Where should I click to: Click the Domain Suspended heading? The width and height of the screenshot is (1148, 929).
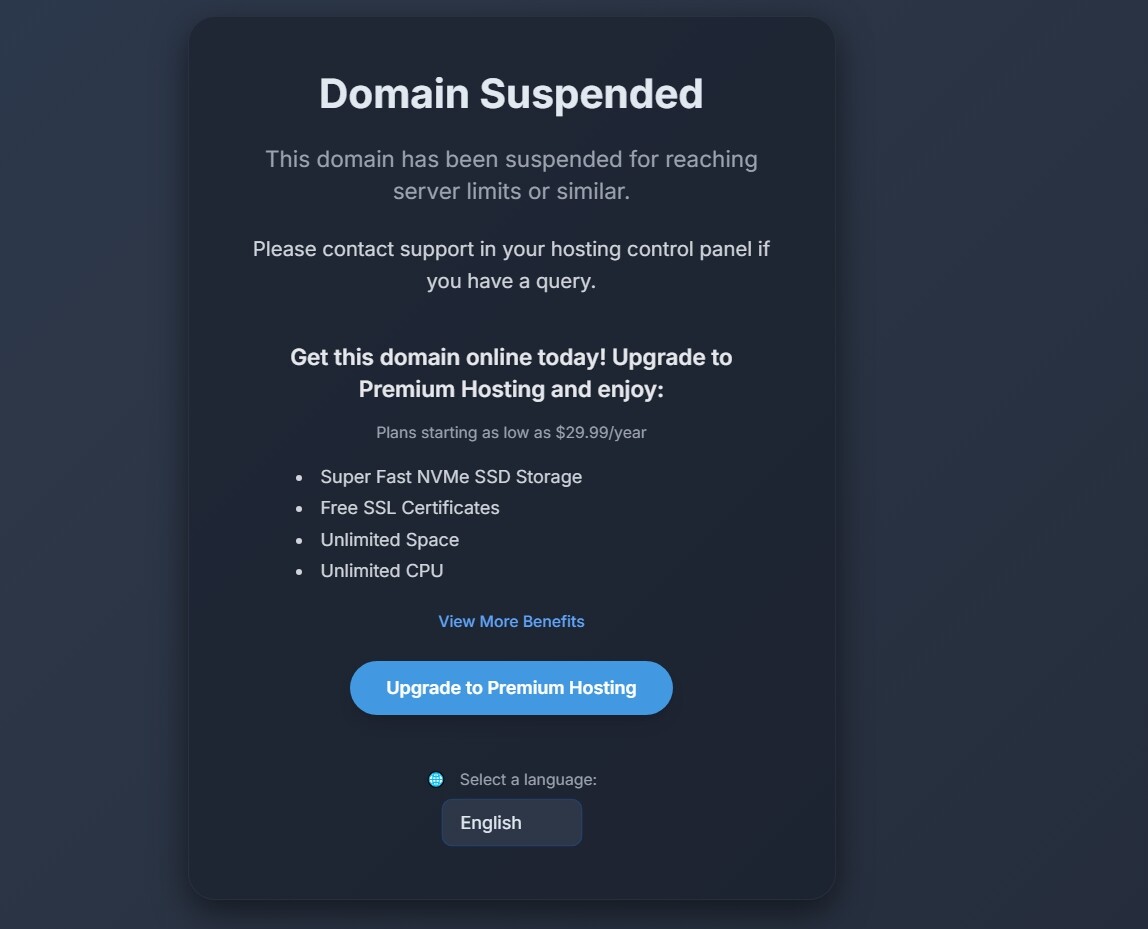point(511,93)
